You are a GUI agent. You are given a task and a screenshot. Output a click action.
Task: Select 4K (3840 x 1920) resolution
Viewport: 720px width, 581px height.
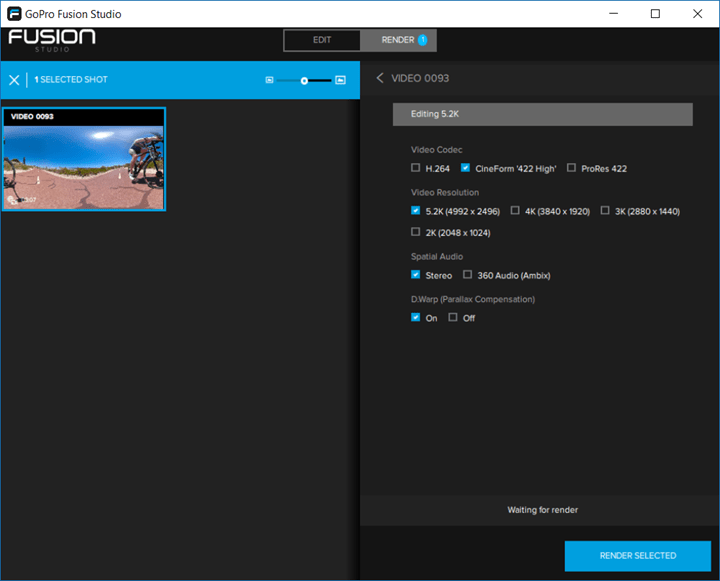(515, 210)
